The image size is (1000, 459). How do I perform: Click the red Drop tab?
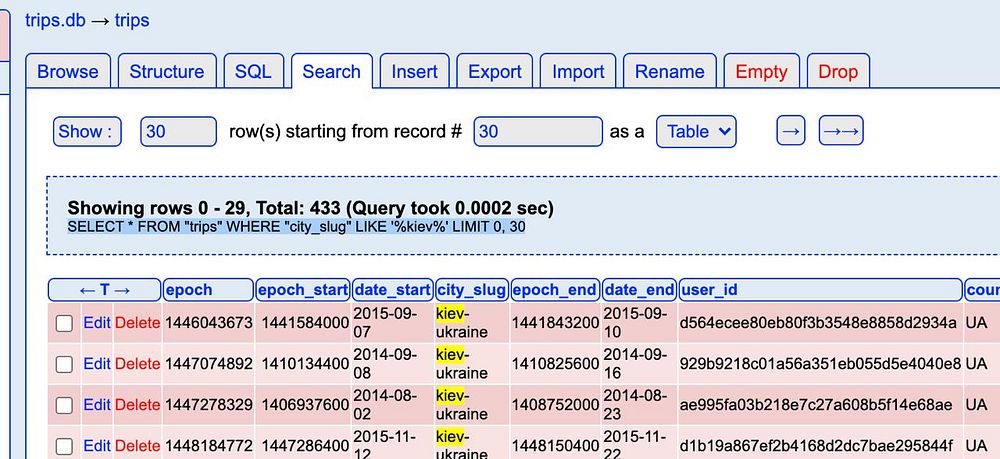coord(838,71)
